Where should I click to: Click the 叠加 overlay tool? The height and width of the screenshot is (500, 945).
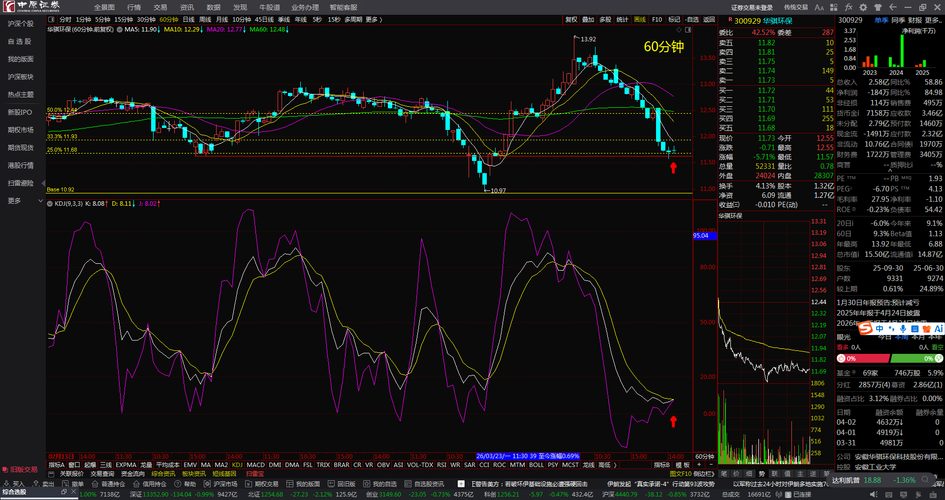pos(588,19)
